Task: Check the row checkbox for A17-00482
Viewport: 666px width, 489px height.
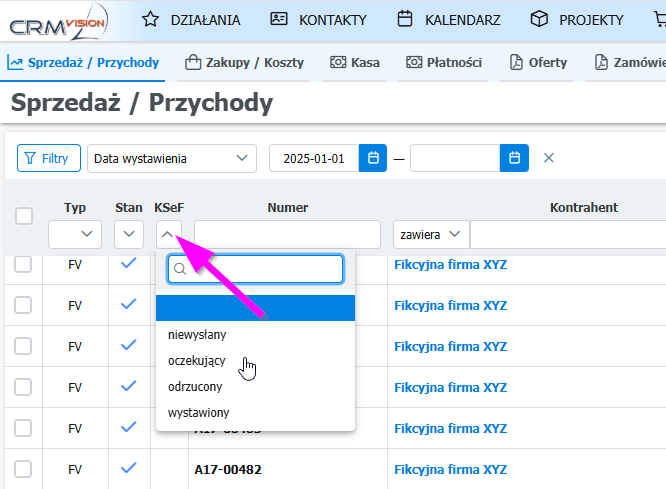Action: coord(23,469)
